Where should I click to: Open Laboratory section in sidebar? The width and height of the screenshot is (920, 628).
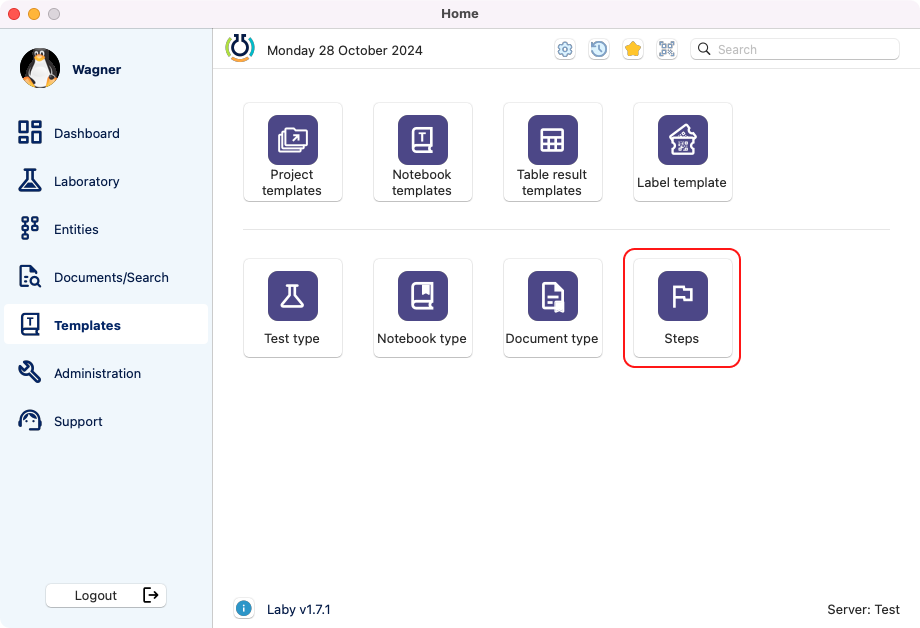pyautogui.click(x=106, y=181)
